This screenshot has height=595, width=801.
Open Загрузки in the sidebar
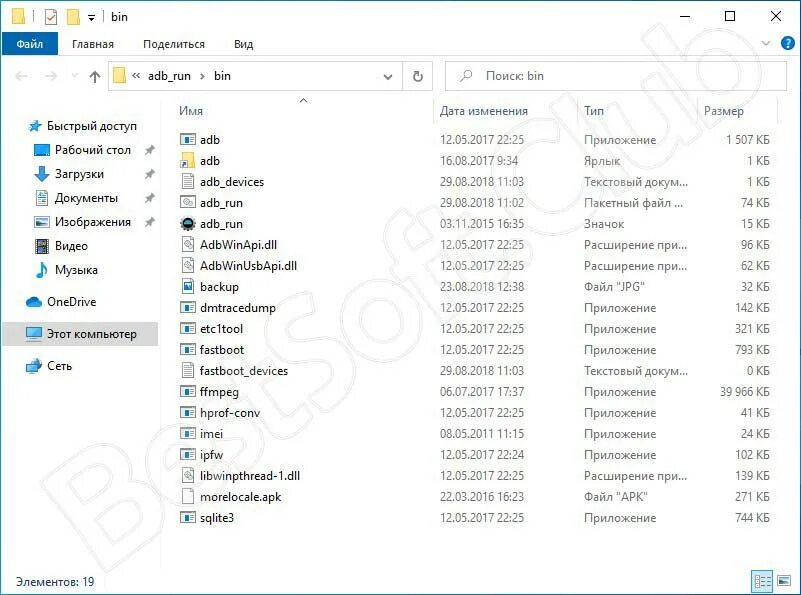pyautogui.click(x=79, y=174)
